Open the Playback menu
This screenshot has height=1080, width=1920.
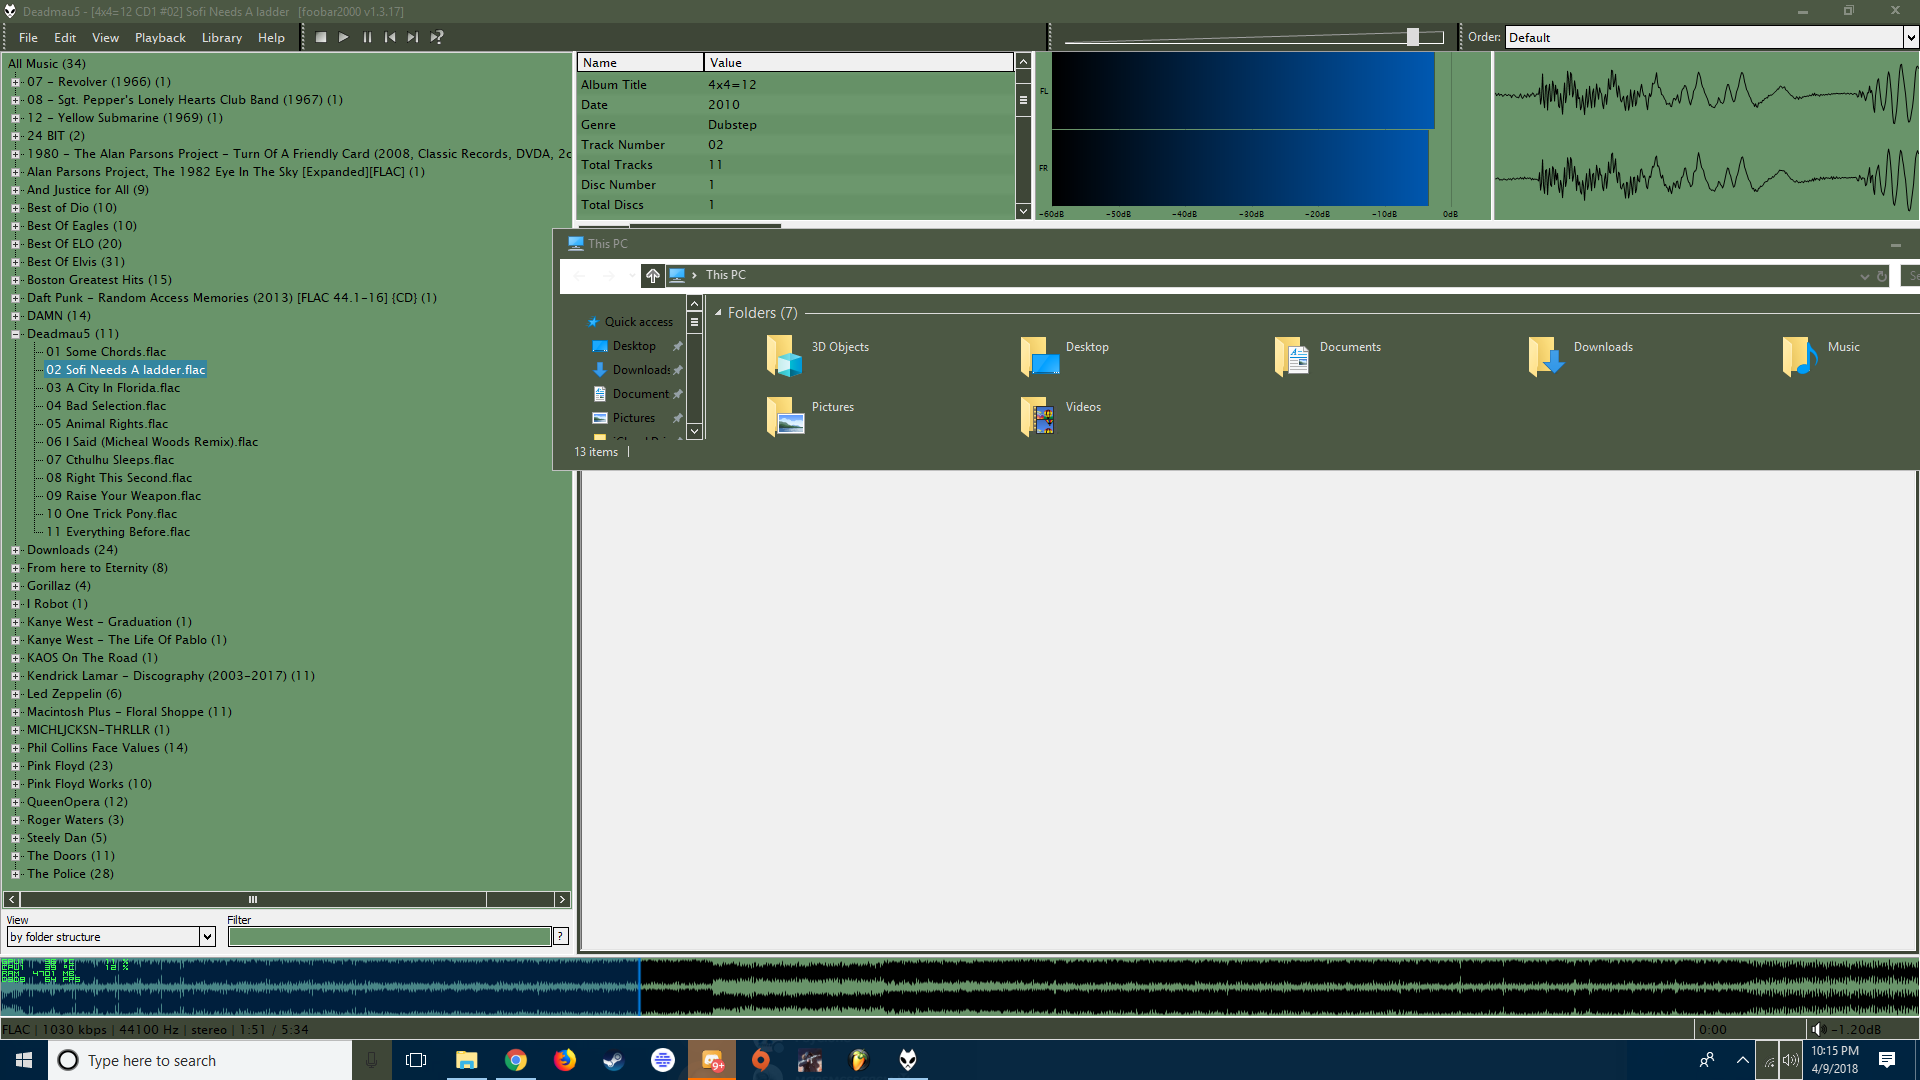click(160, 38)
